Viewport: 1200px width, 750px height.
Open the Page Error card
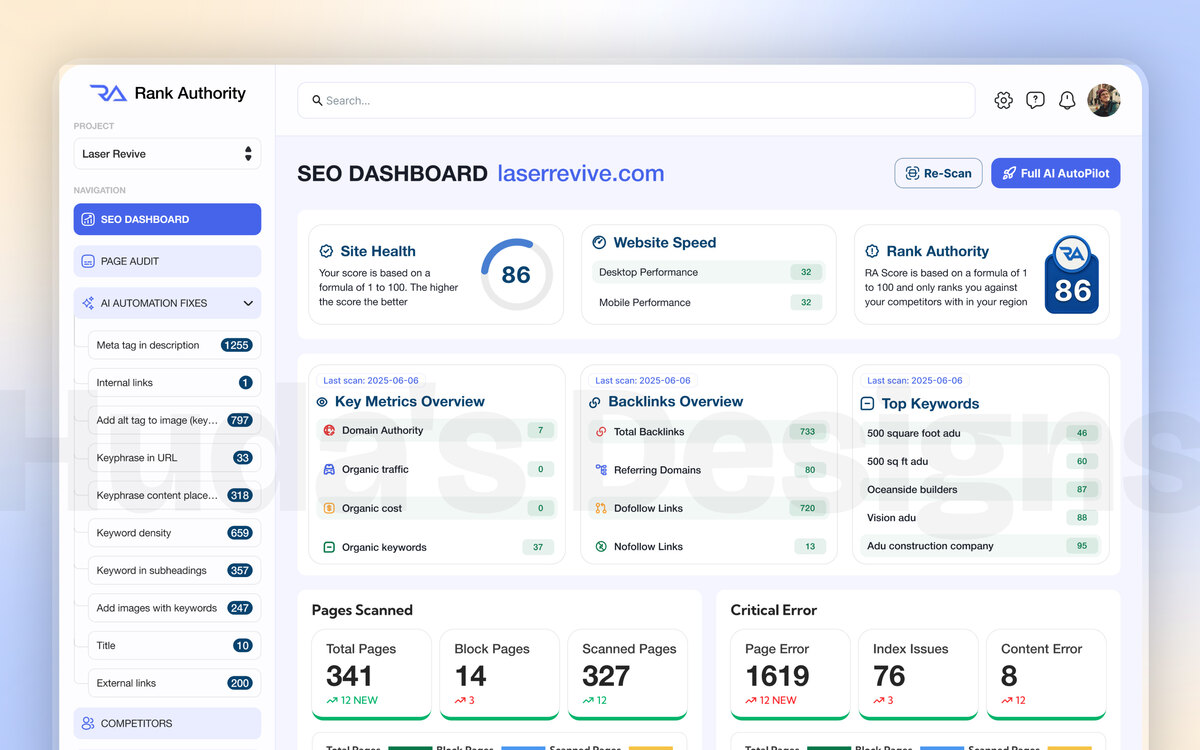[790, 674]
